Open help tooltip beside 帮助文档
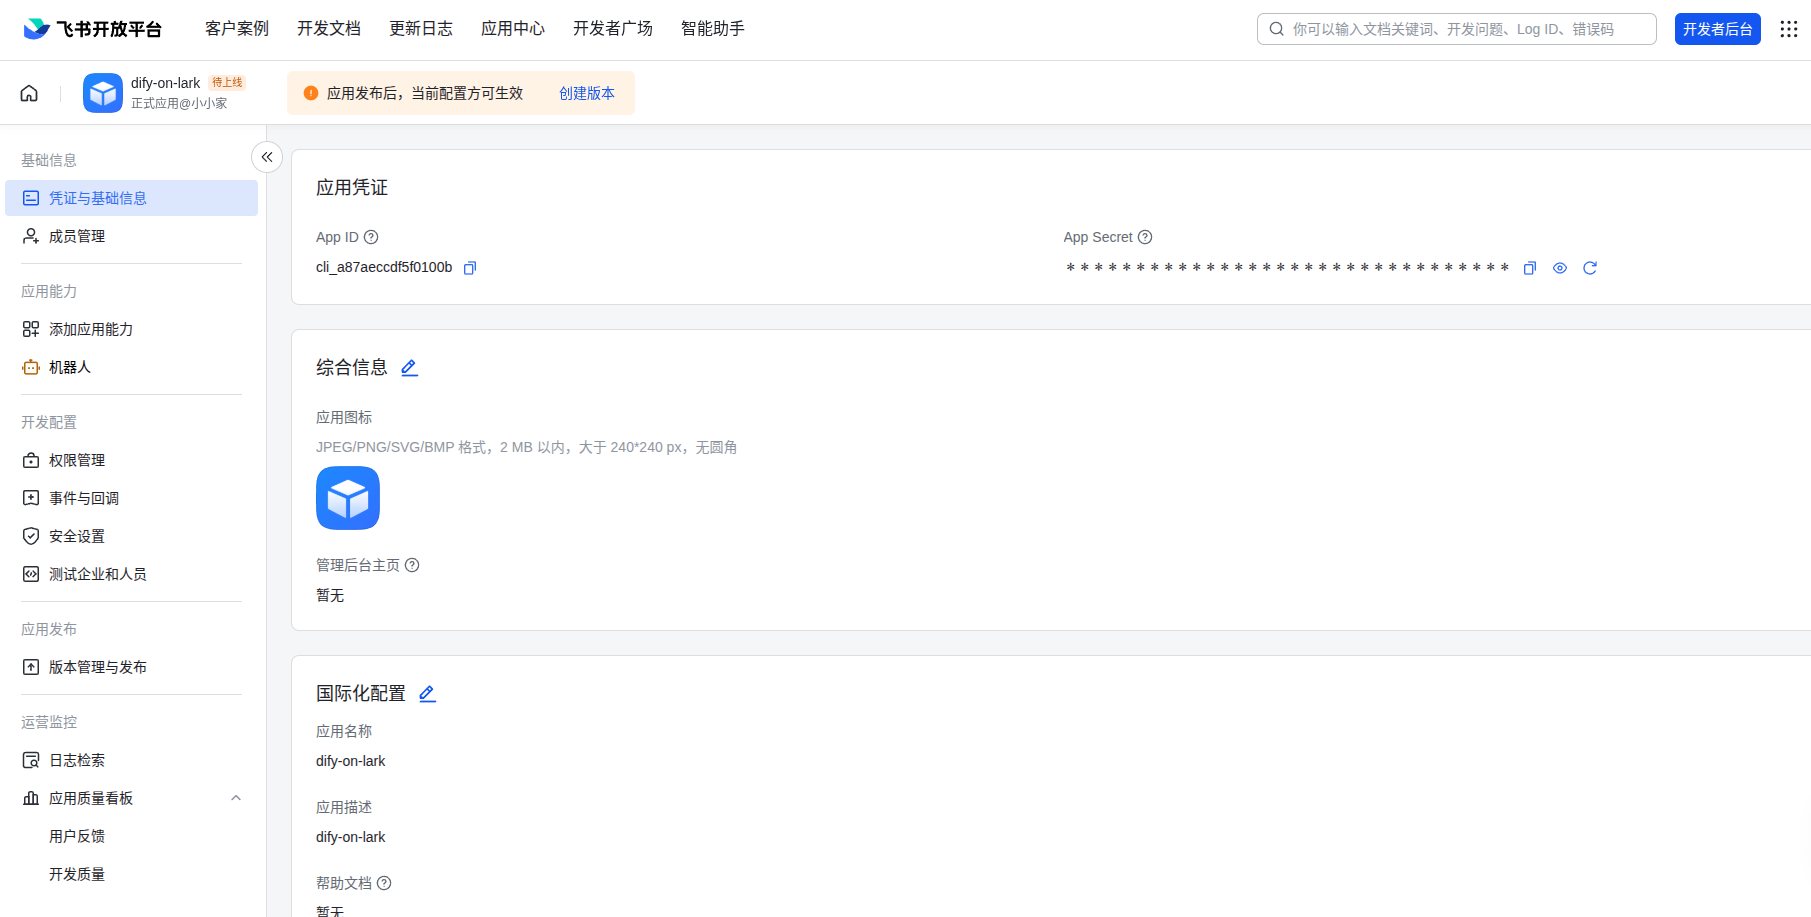 384,883
